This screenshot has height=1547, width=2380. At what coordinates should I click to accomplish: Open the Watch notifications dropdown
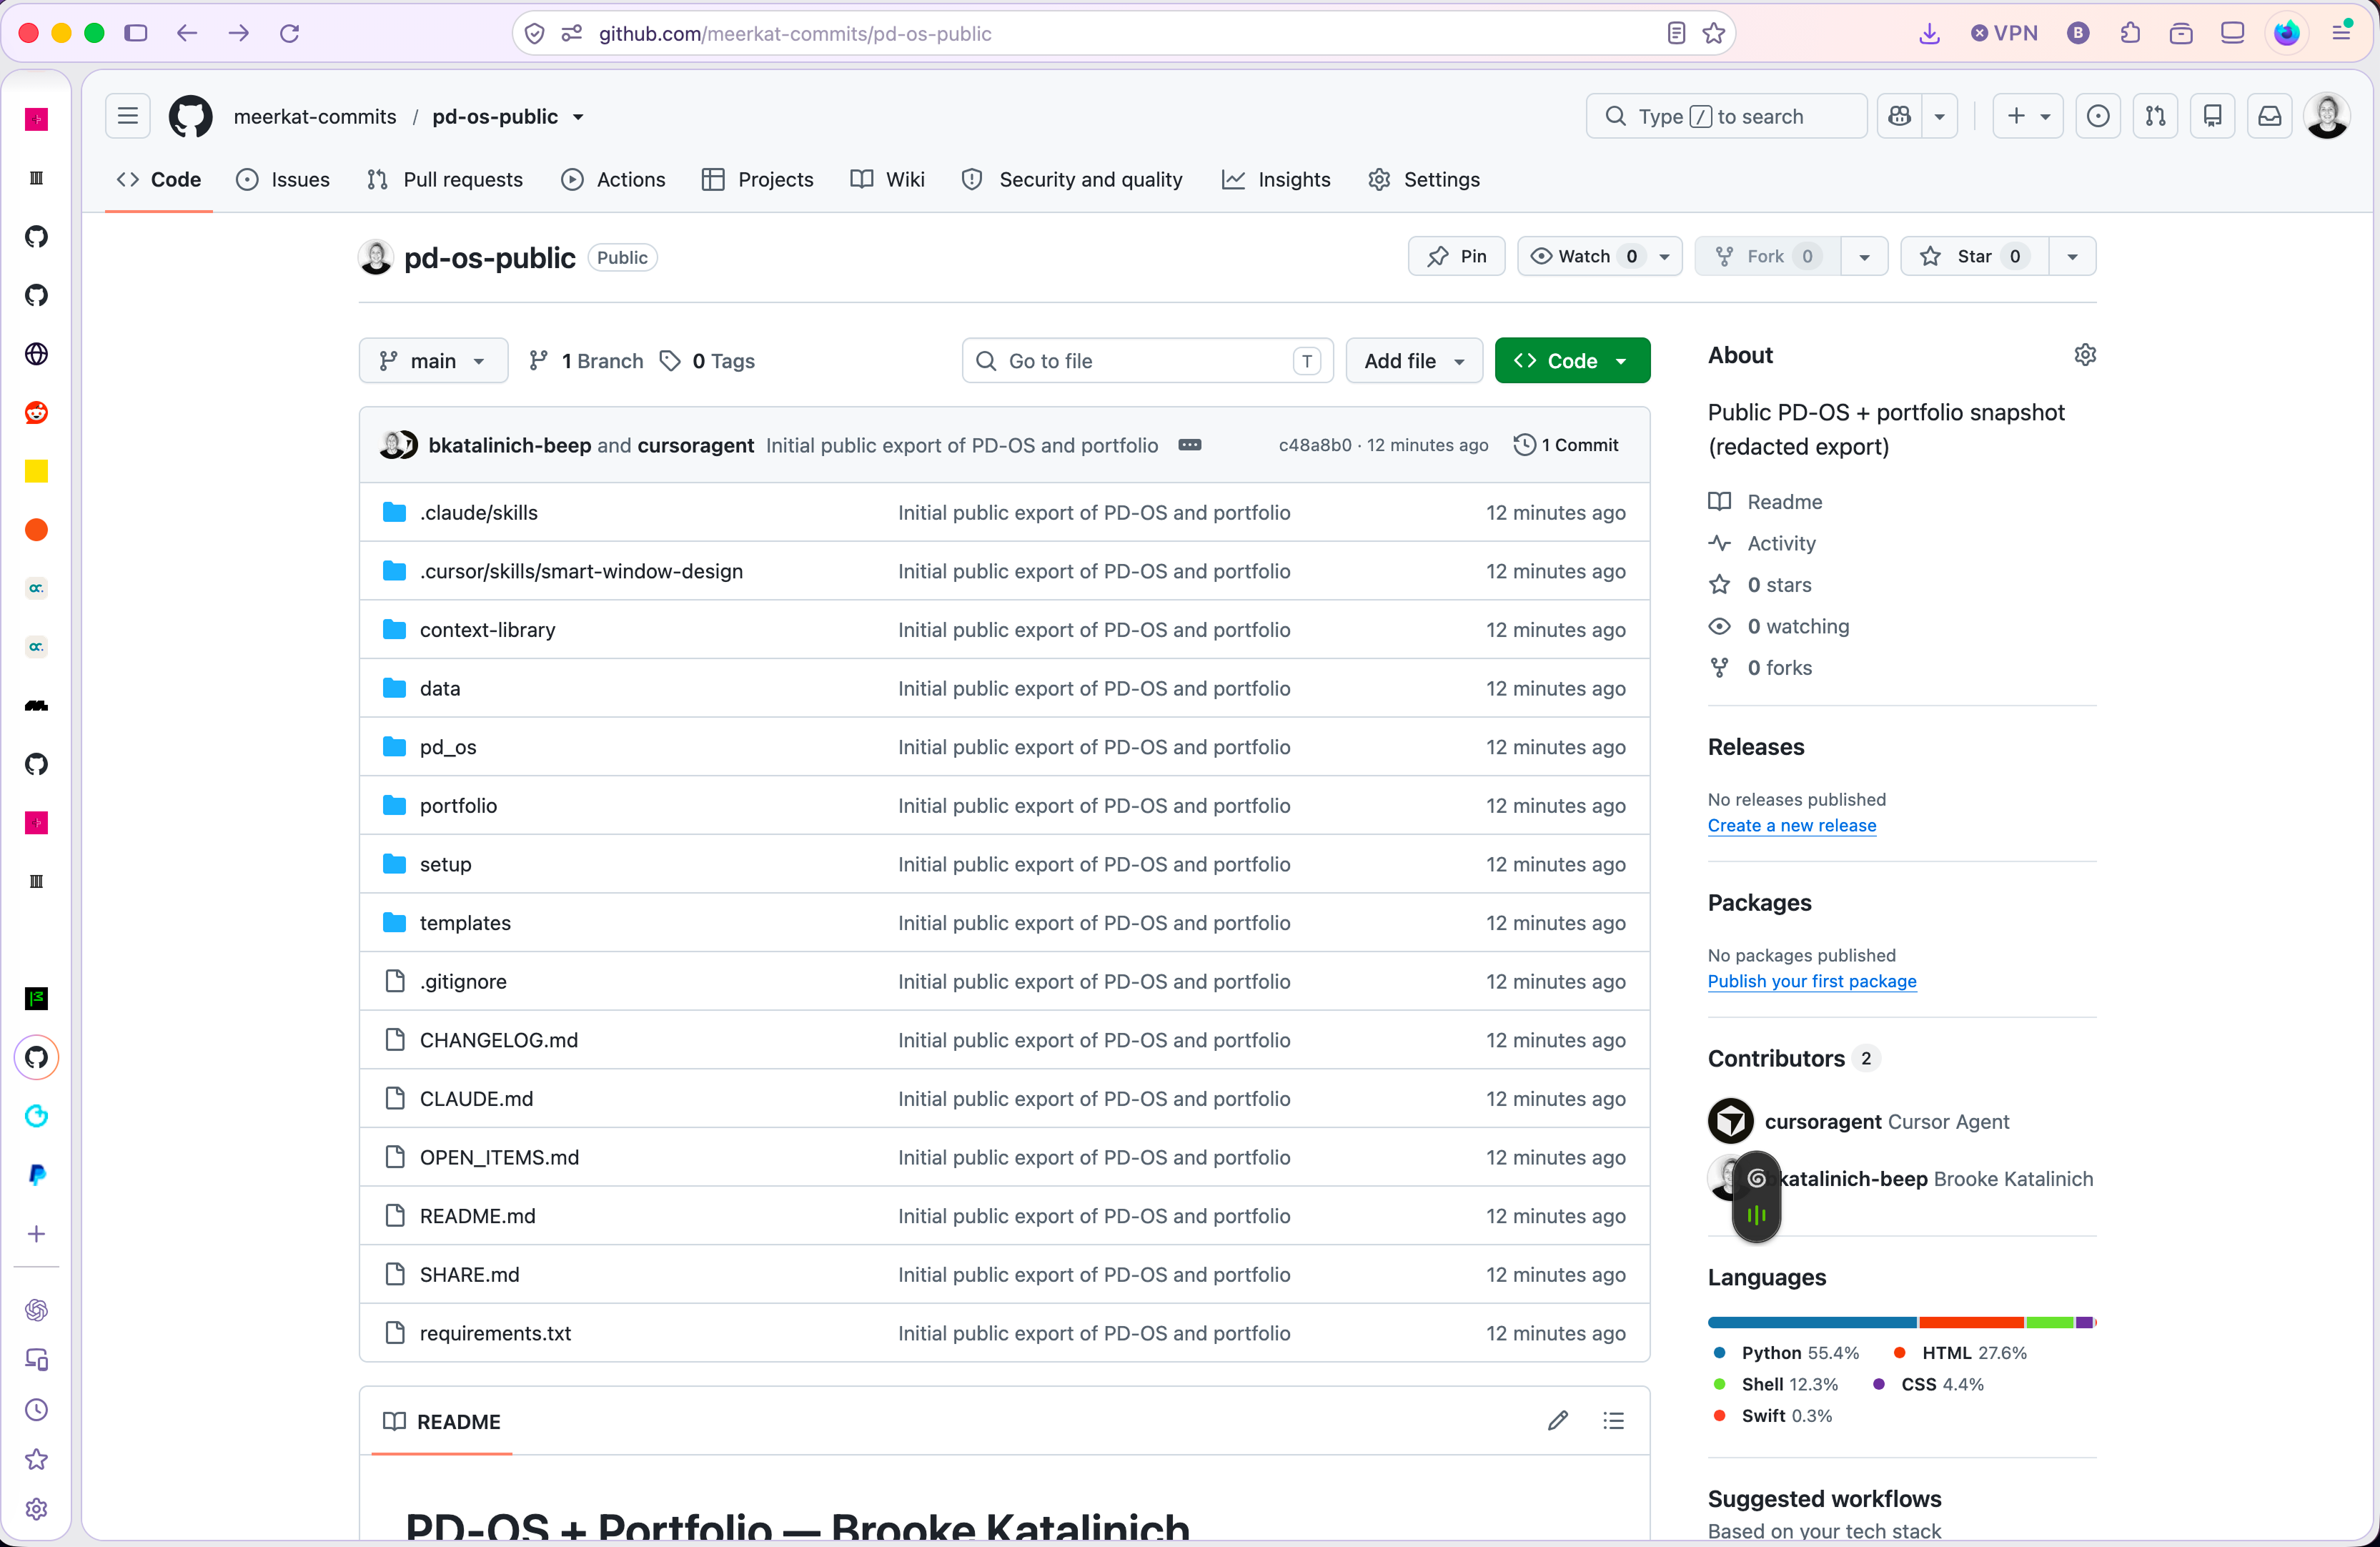(1599, 256)
